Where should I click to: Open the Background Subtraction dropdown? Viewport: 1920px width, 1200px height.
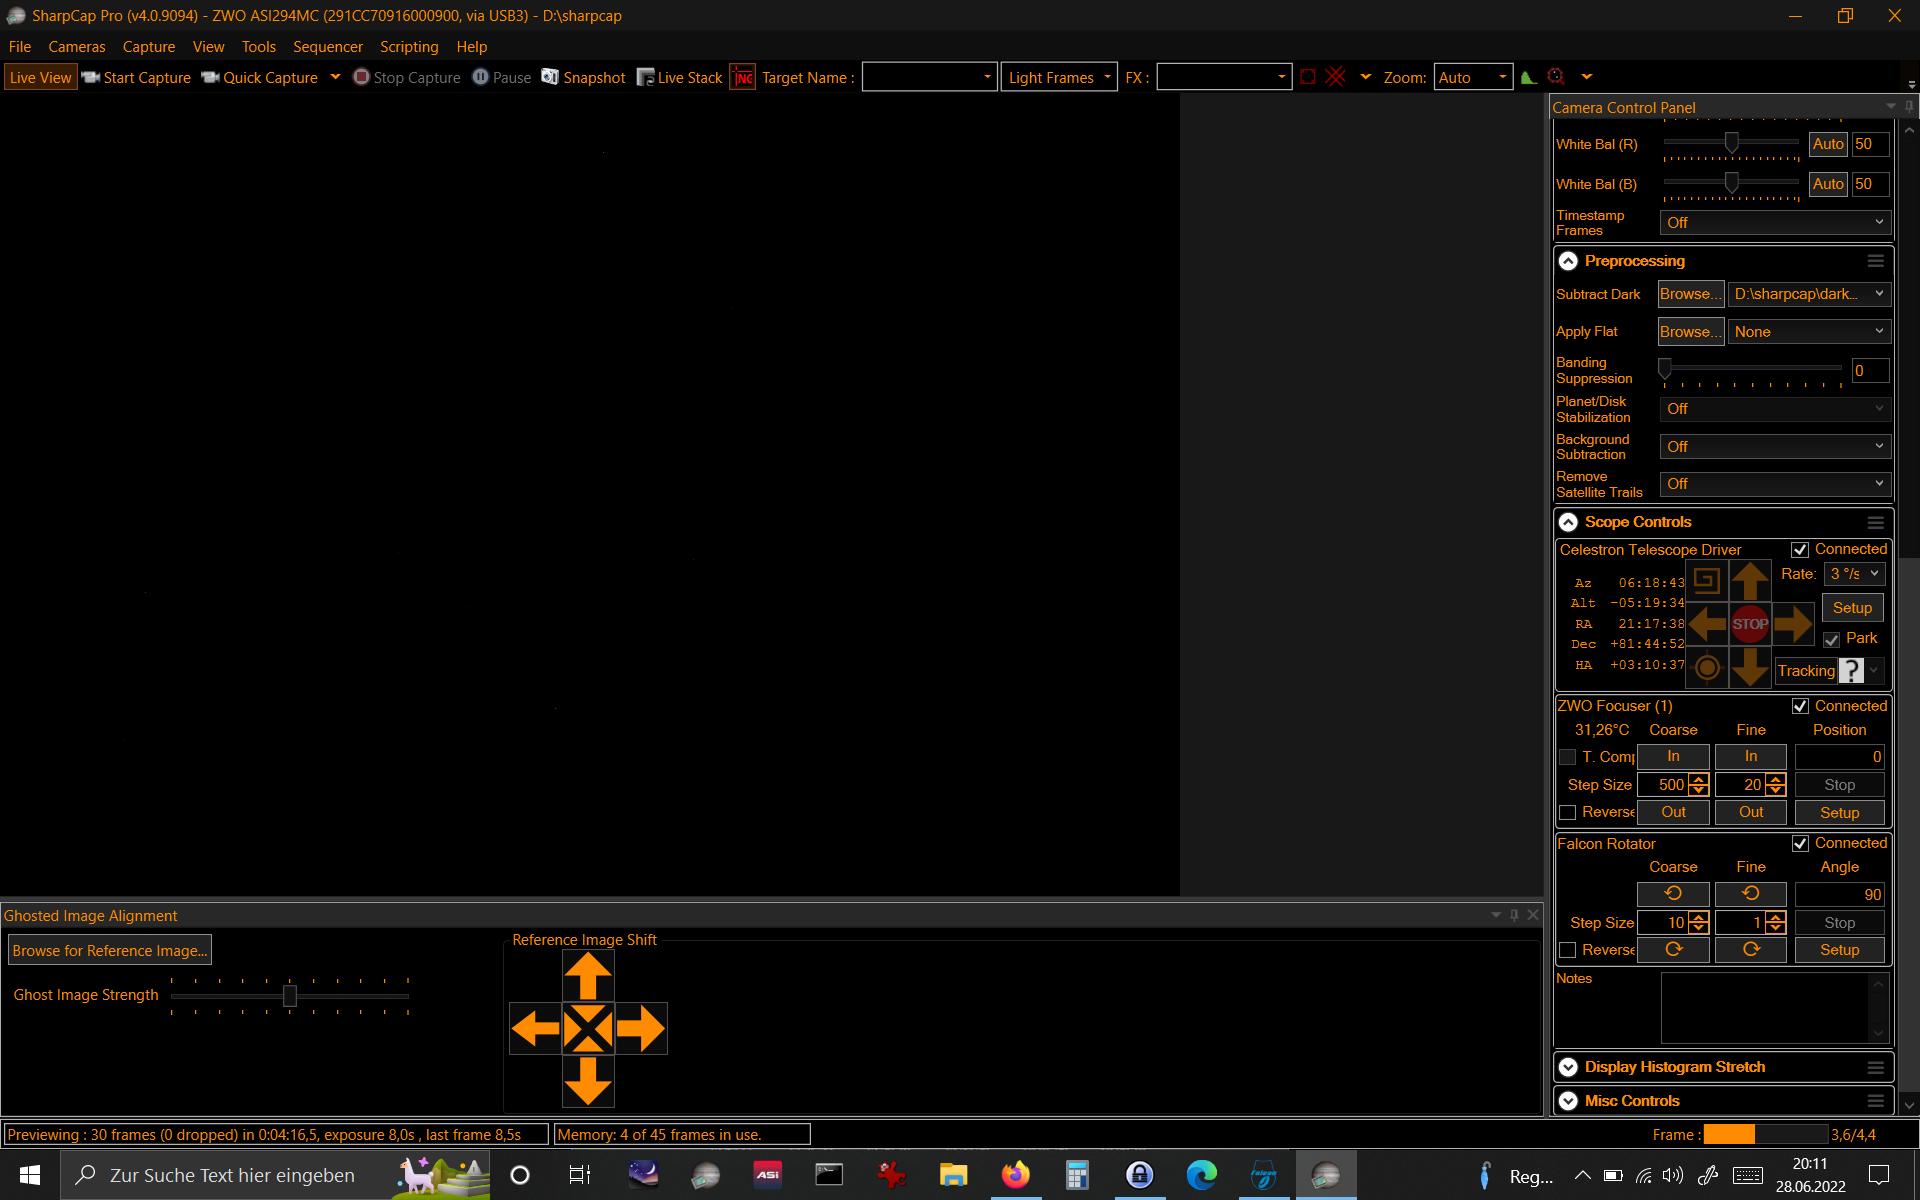pyautogui.click(x=1775, y=447)
